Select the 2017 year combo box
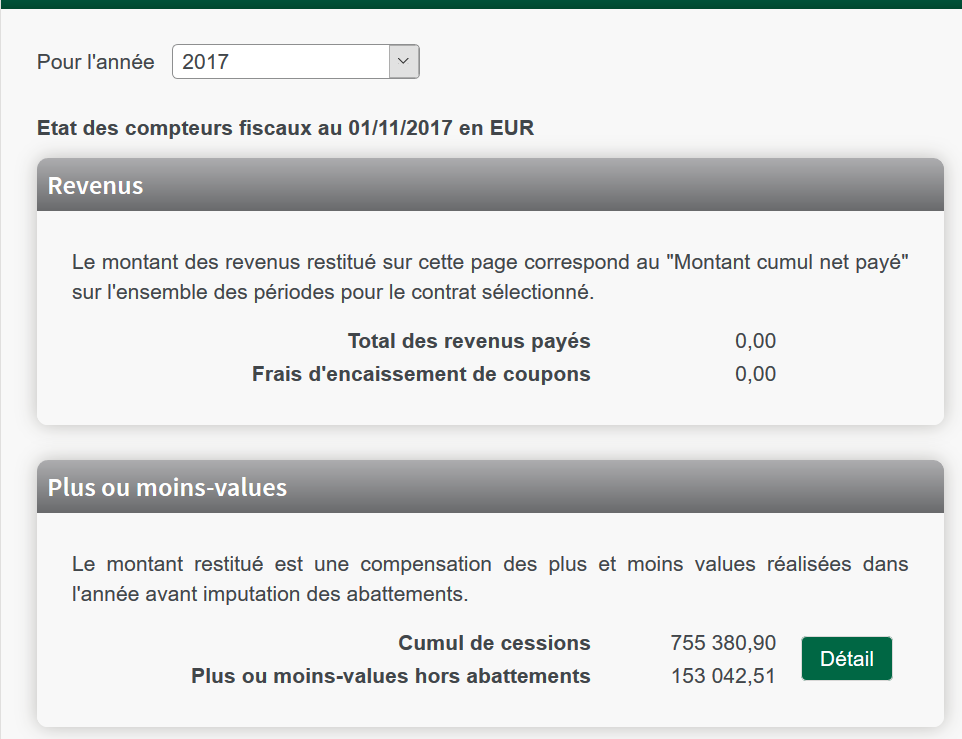Viewport: 962px width, 739px height. coord(296,61)
